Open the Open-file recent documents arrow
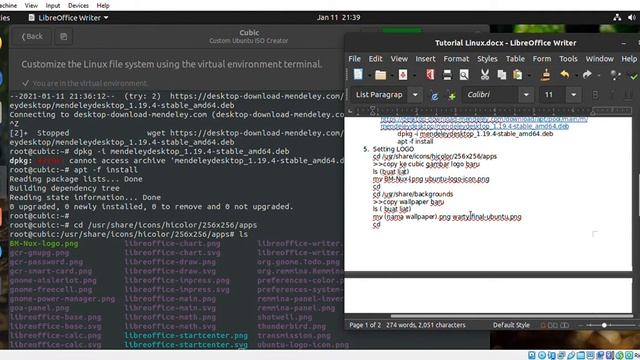The height and width of the screenshot is (360, 640). [391, 76]
